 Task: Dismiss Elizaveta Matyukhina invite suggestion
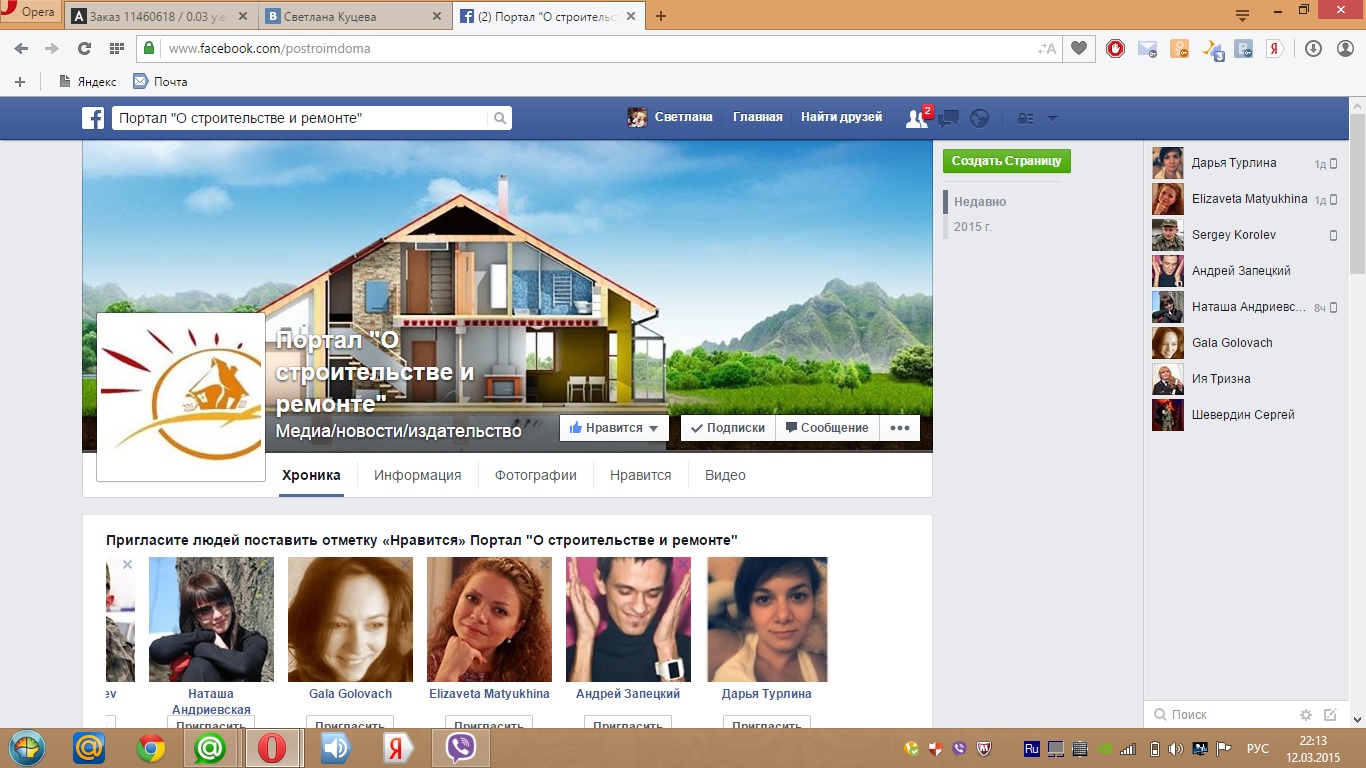point(544,565)
